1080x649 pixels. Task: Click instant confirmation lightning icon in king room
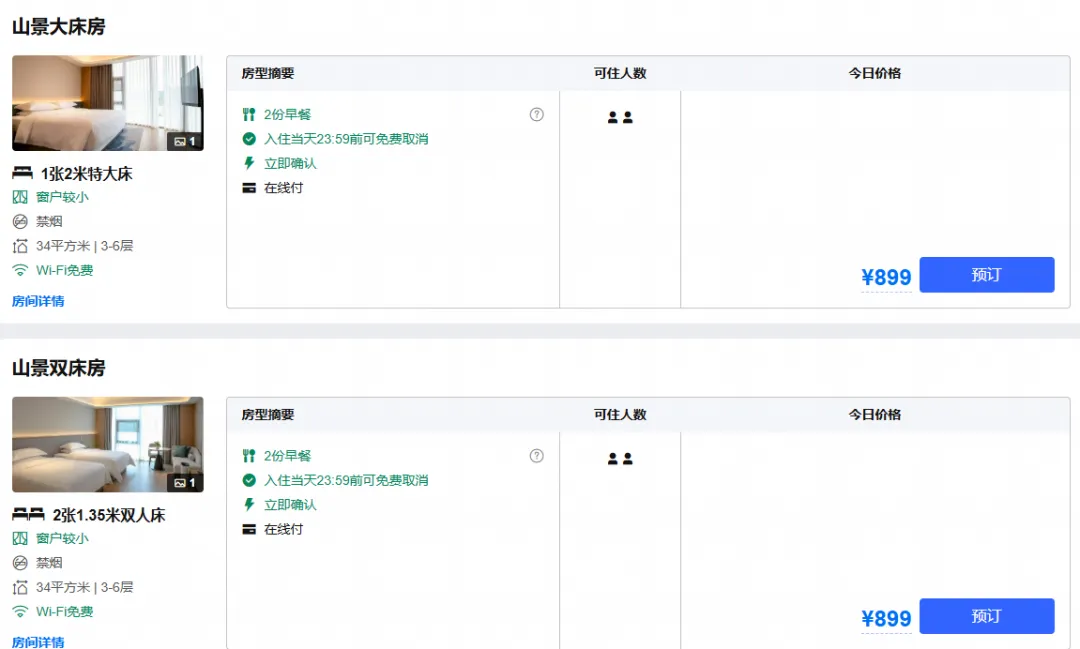pyautogui.click(x=249, y=163)
